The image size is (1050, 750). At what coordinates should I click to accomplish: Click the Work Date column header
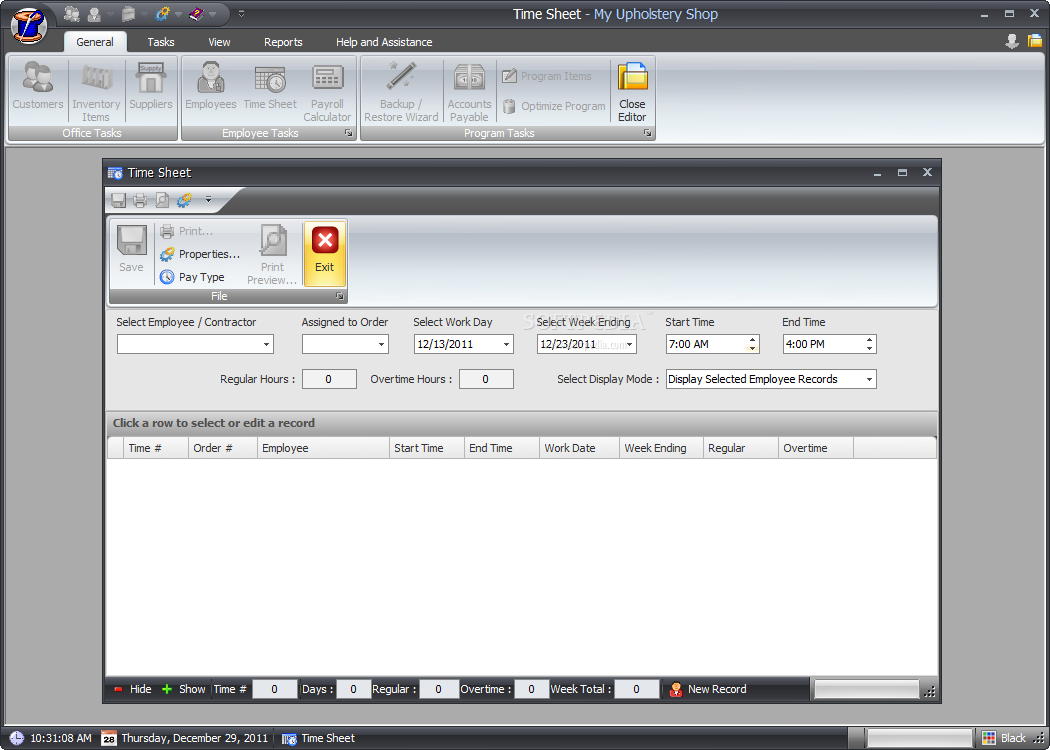[579, 448]
